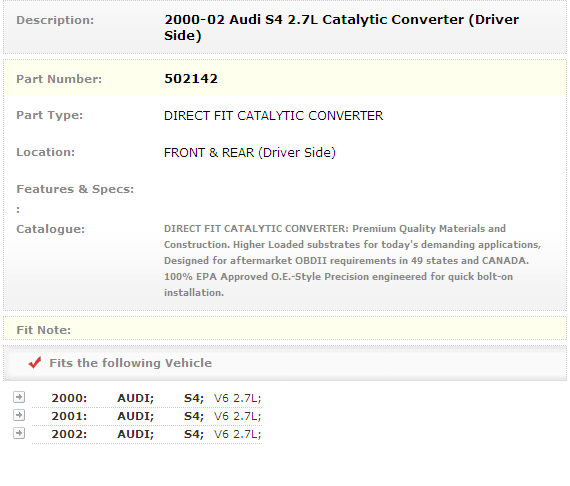
Task: Click the Location: label
Action: tap(45, 152)
